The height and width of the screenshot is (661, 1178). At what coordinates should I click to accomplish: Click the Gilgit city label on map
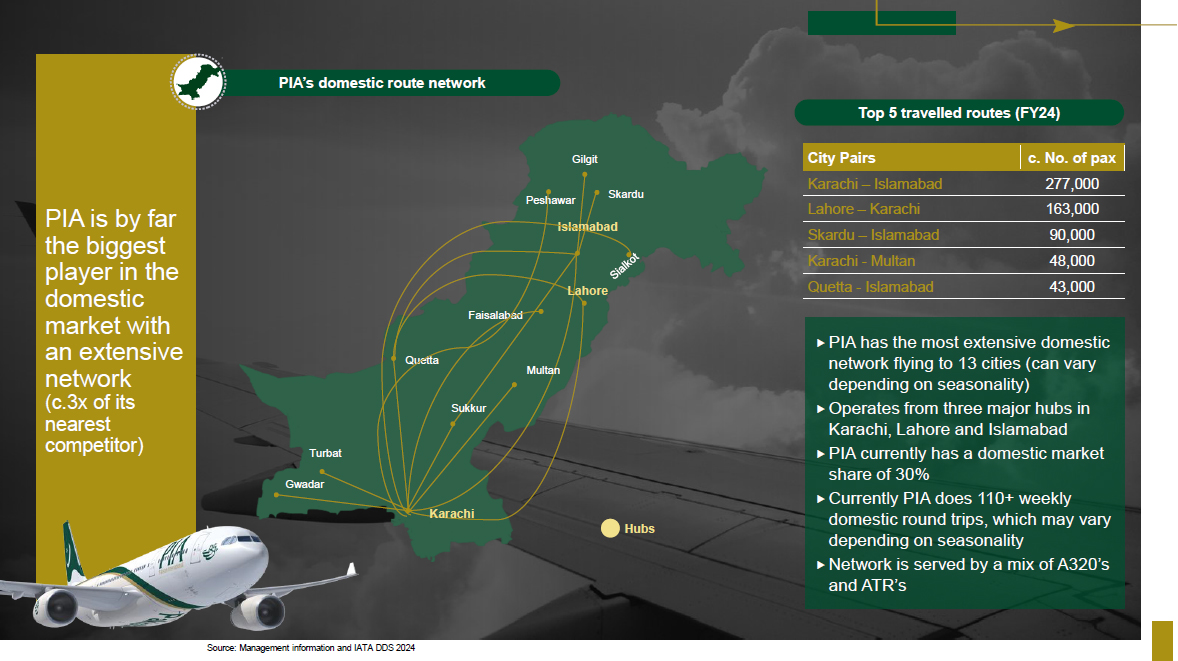coord(584,158)
